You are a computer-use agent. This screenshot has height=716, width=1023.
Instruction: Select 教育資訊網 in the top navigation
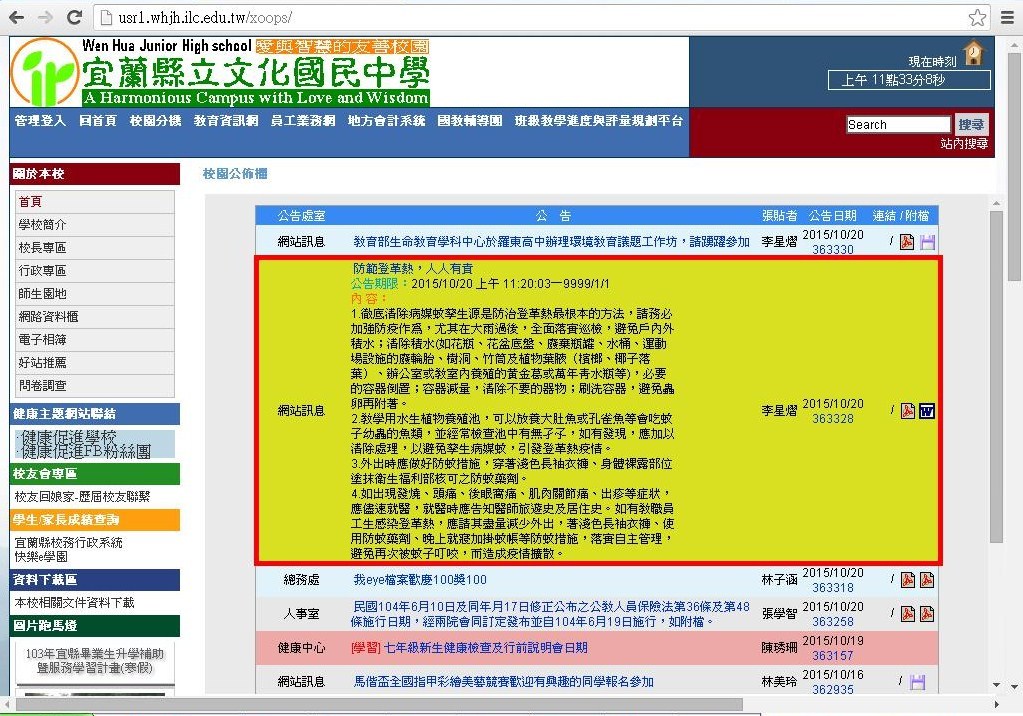(226, 120)
